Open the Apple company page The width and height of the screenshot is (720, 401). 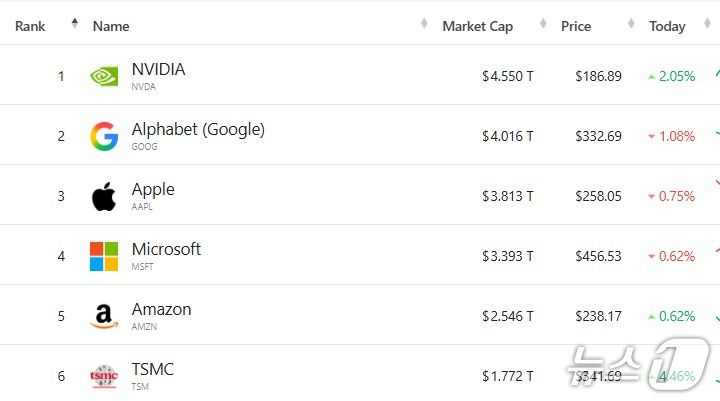point(153,190)
